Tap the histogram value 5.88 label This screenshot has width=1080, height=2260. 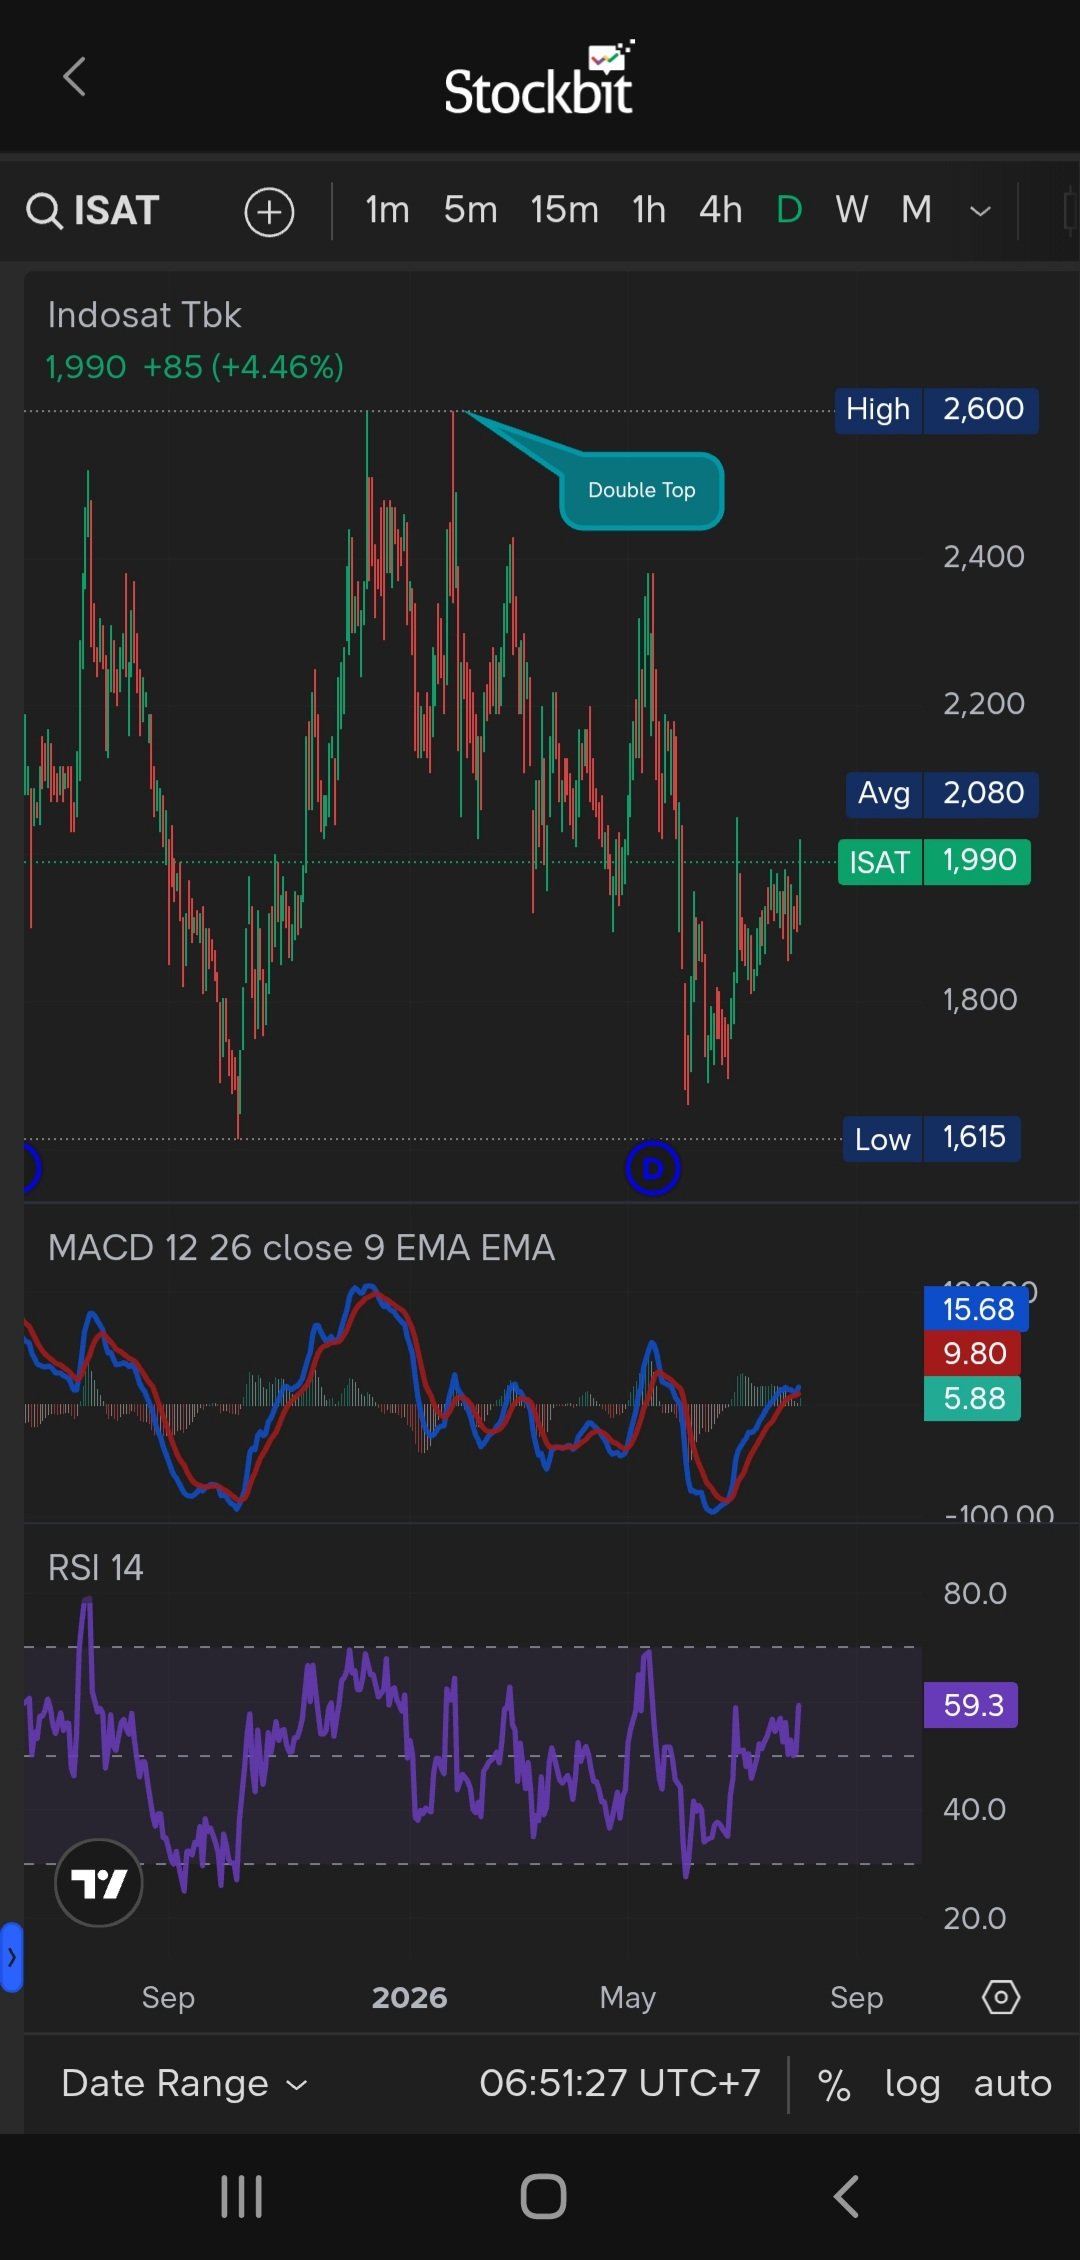(973, 1398)
